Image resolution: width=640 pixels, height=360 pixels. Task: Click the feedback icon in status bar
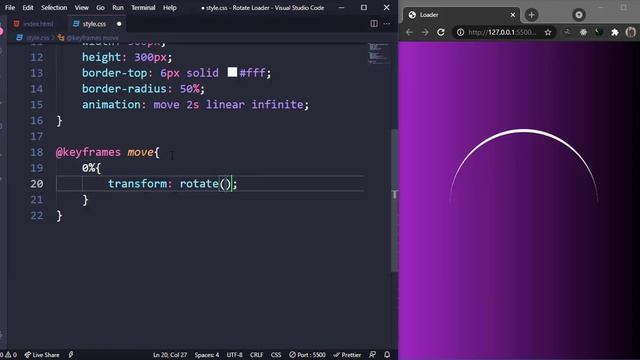click(x=373, y=355)
